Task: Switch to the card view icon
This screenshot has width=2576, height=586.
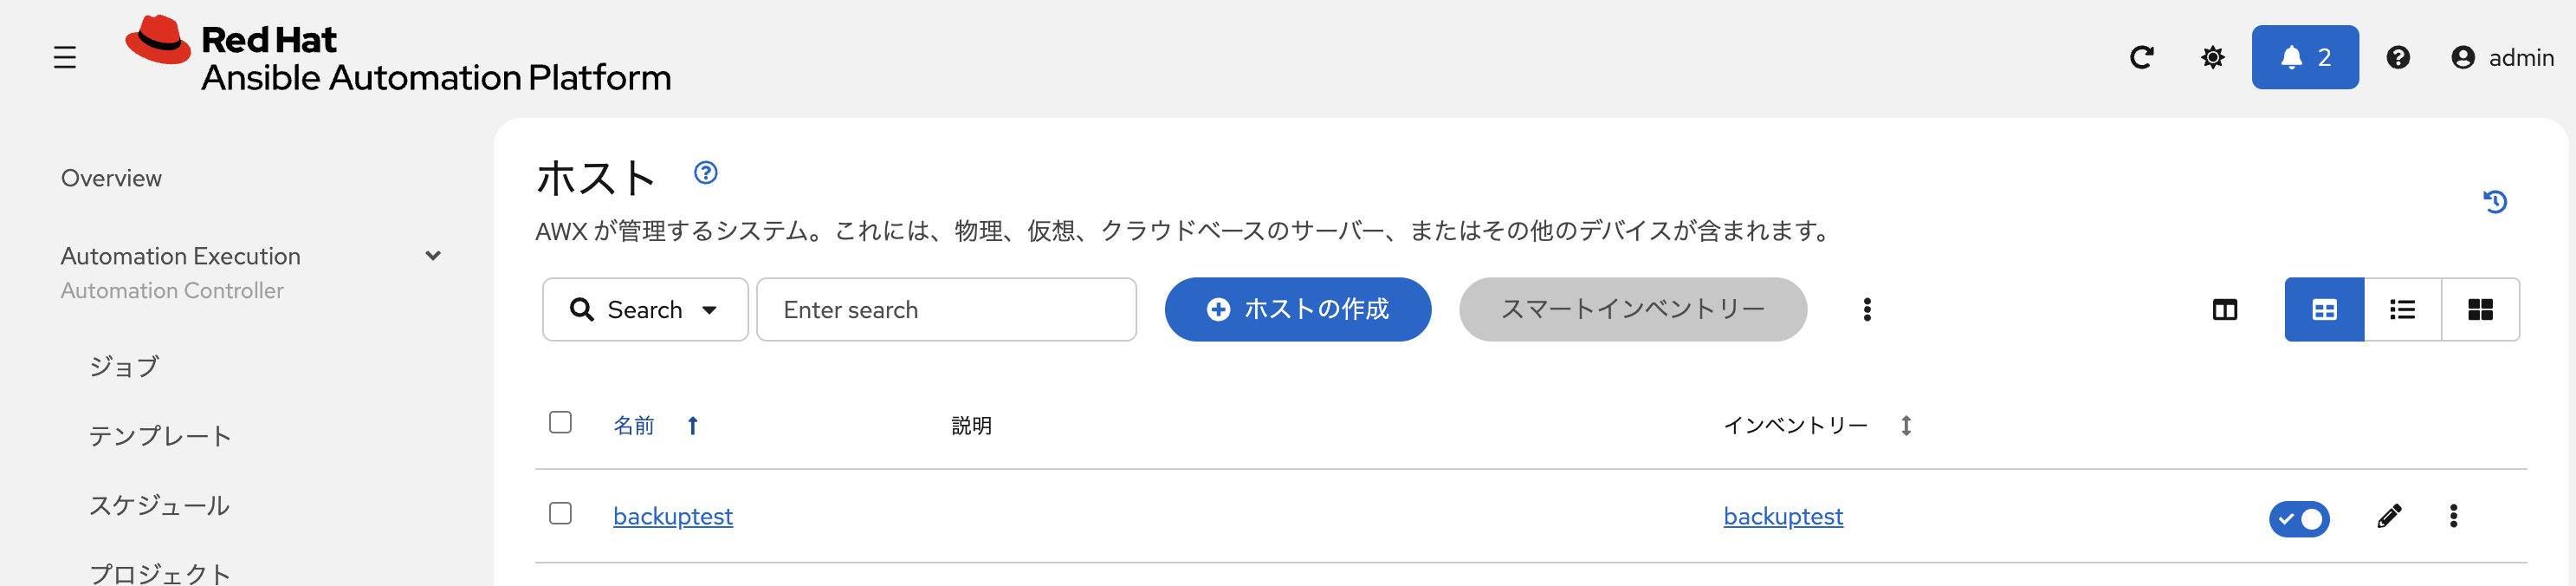Action: point(2481,309)
